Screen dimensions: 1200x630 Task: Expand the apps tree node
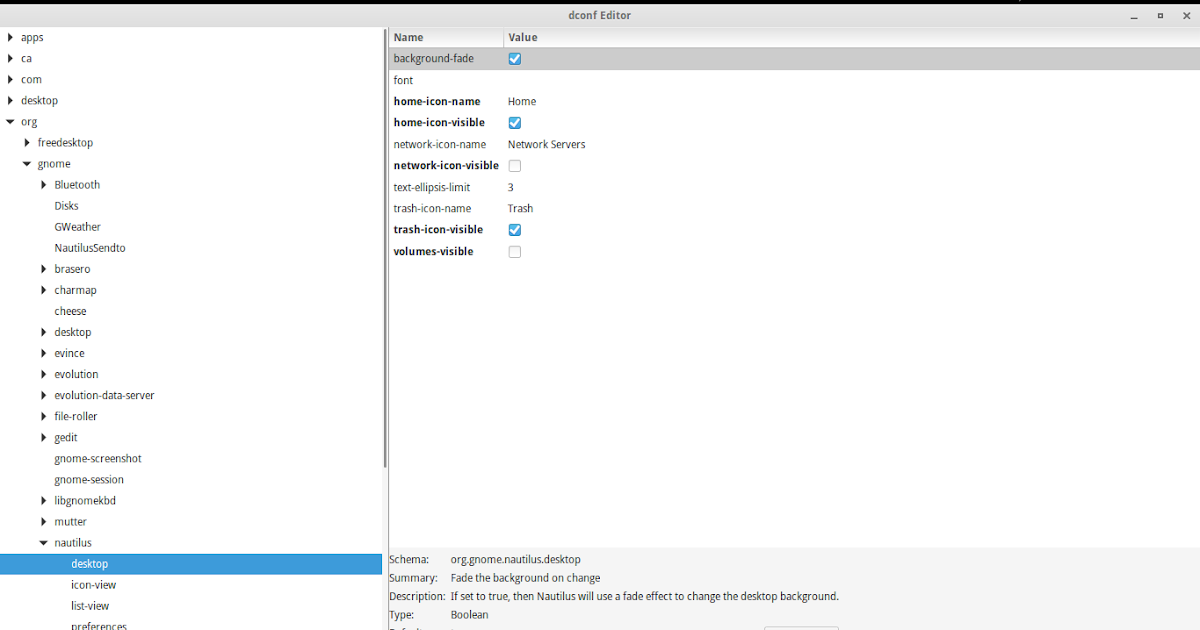point(10,37)
